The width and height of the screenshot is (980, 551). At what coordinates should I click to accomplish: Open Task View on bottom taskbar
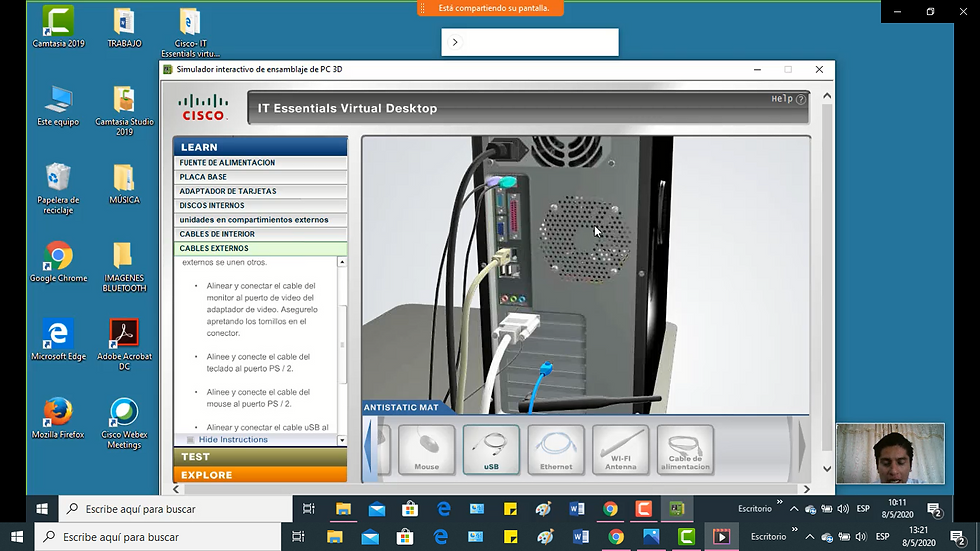tap(298, 537)
